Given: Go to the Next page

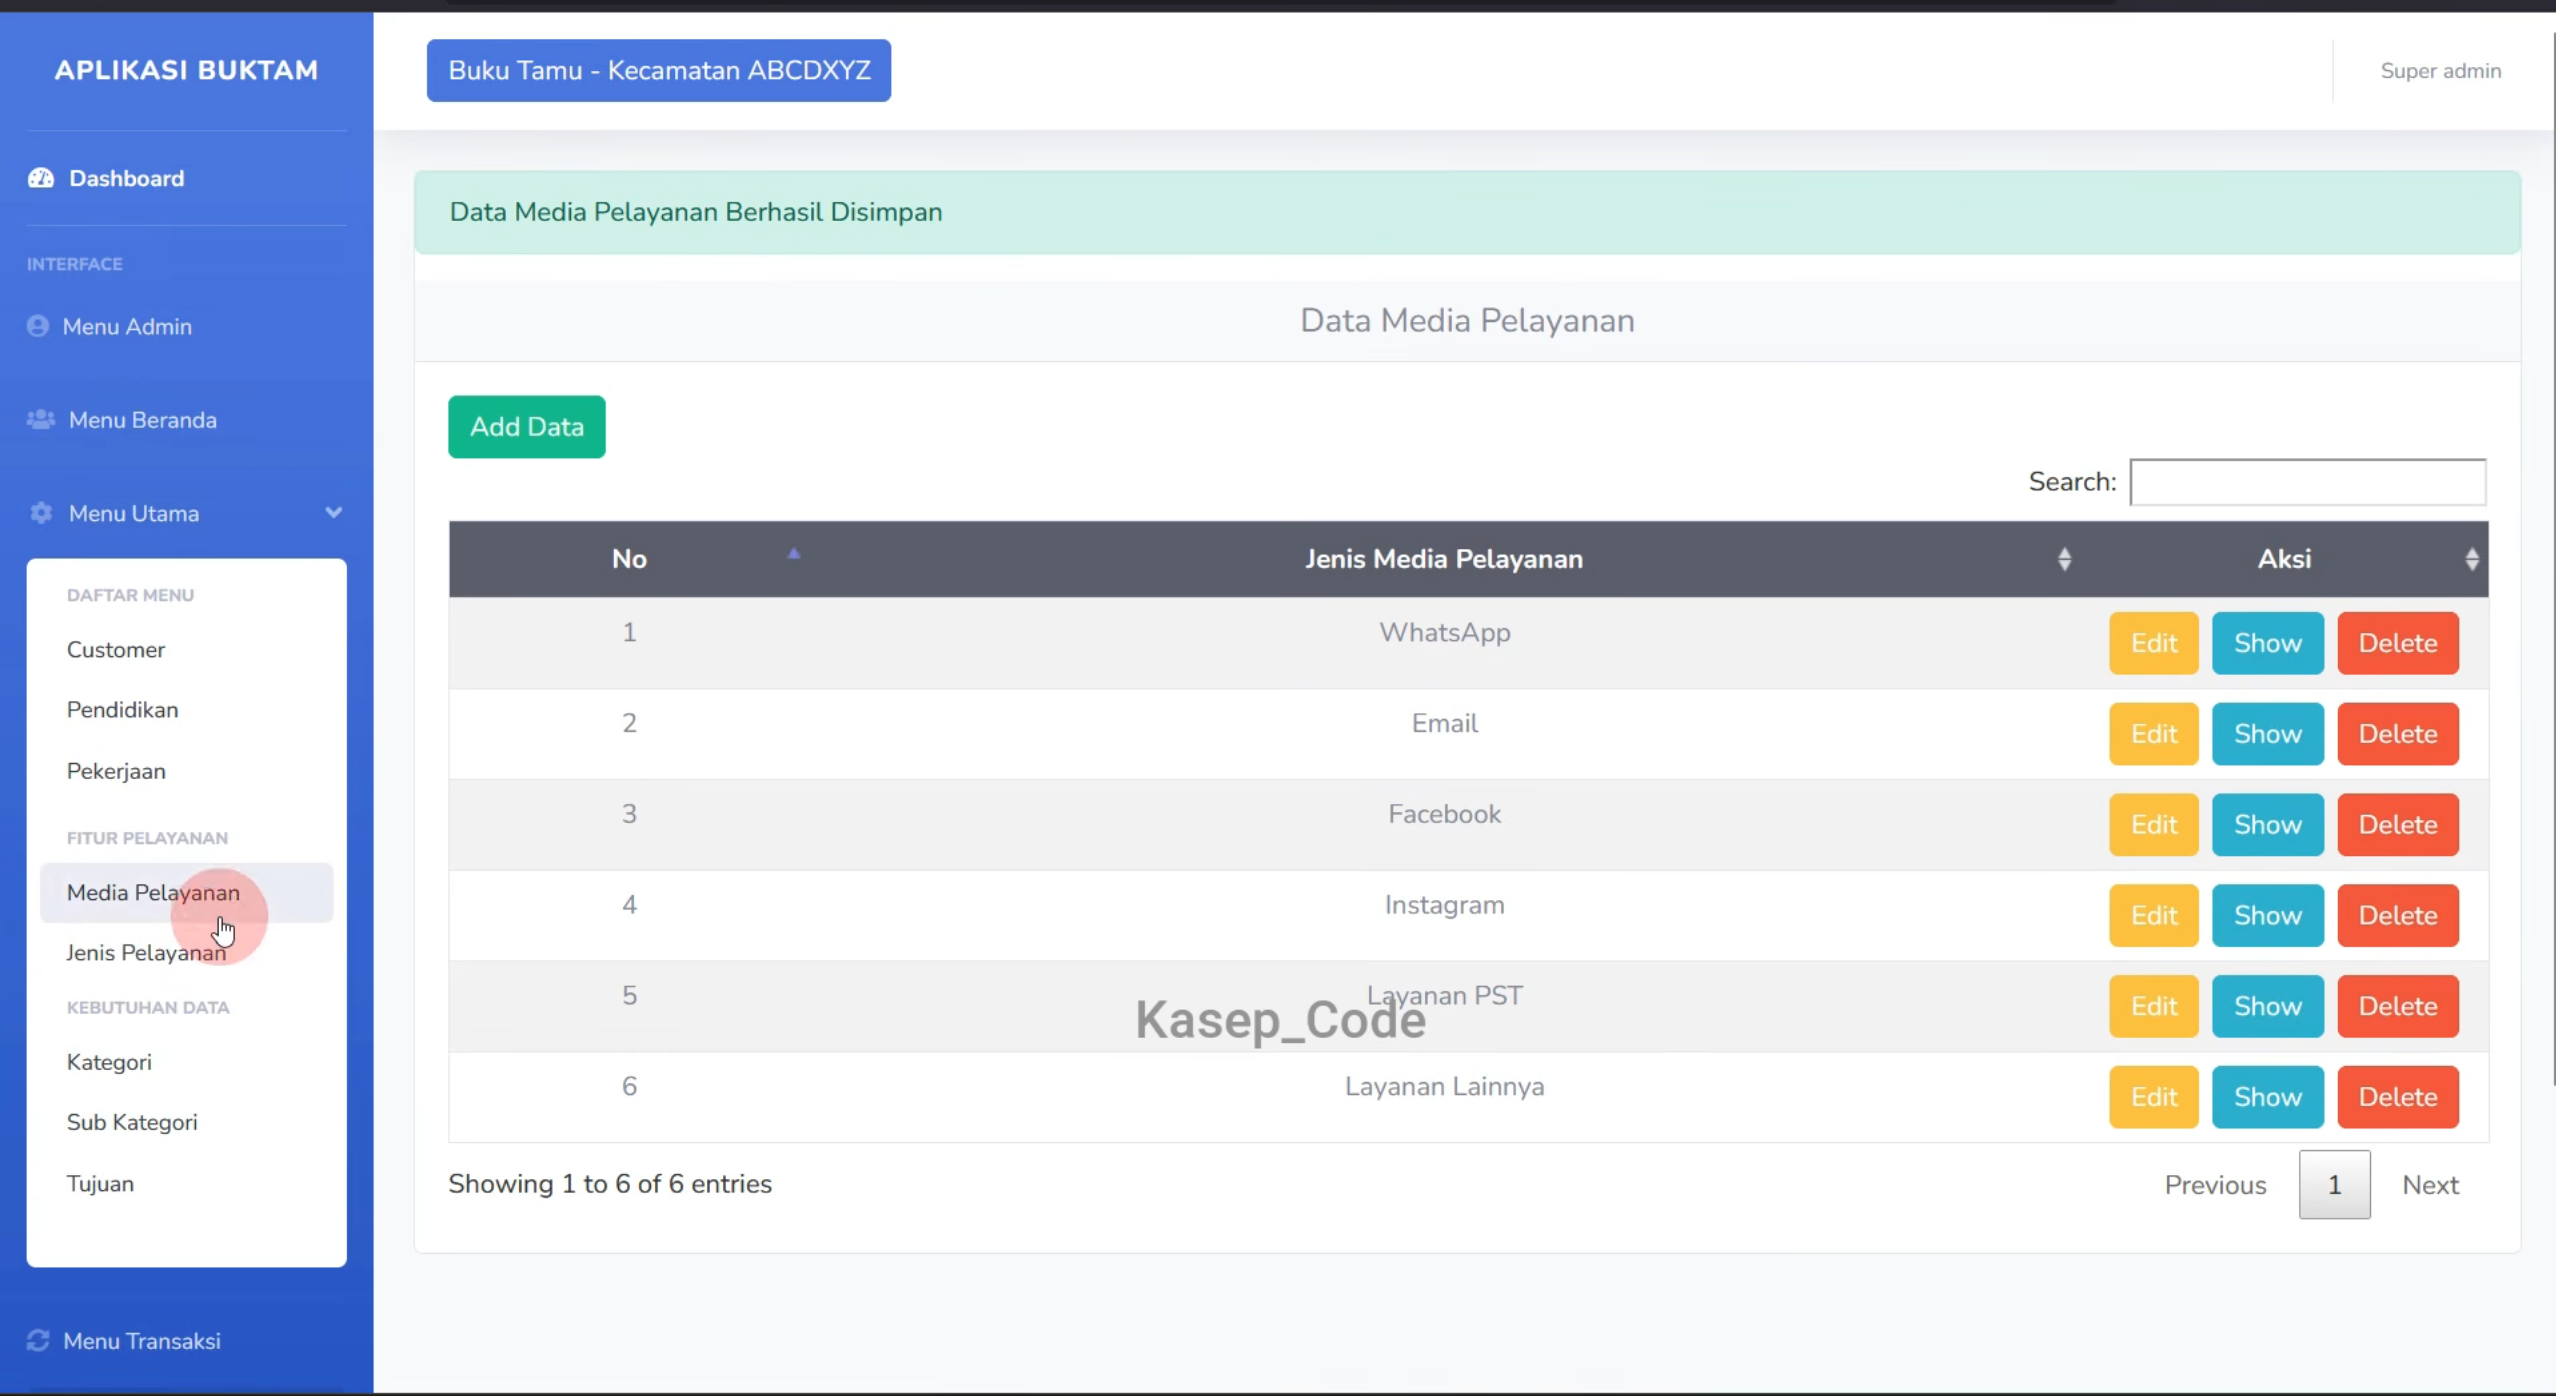Looking at the screenshot, I should point(2430,1185).
